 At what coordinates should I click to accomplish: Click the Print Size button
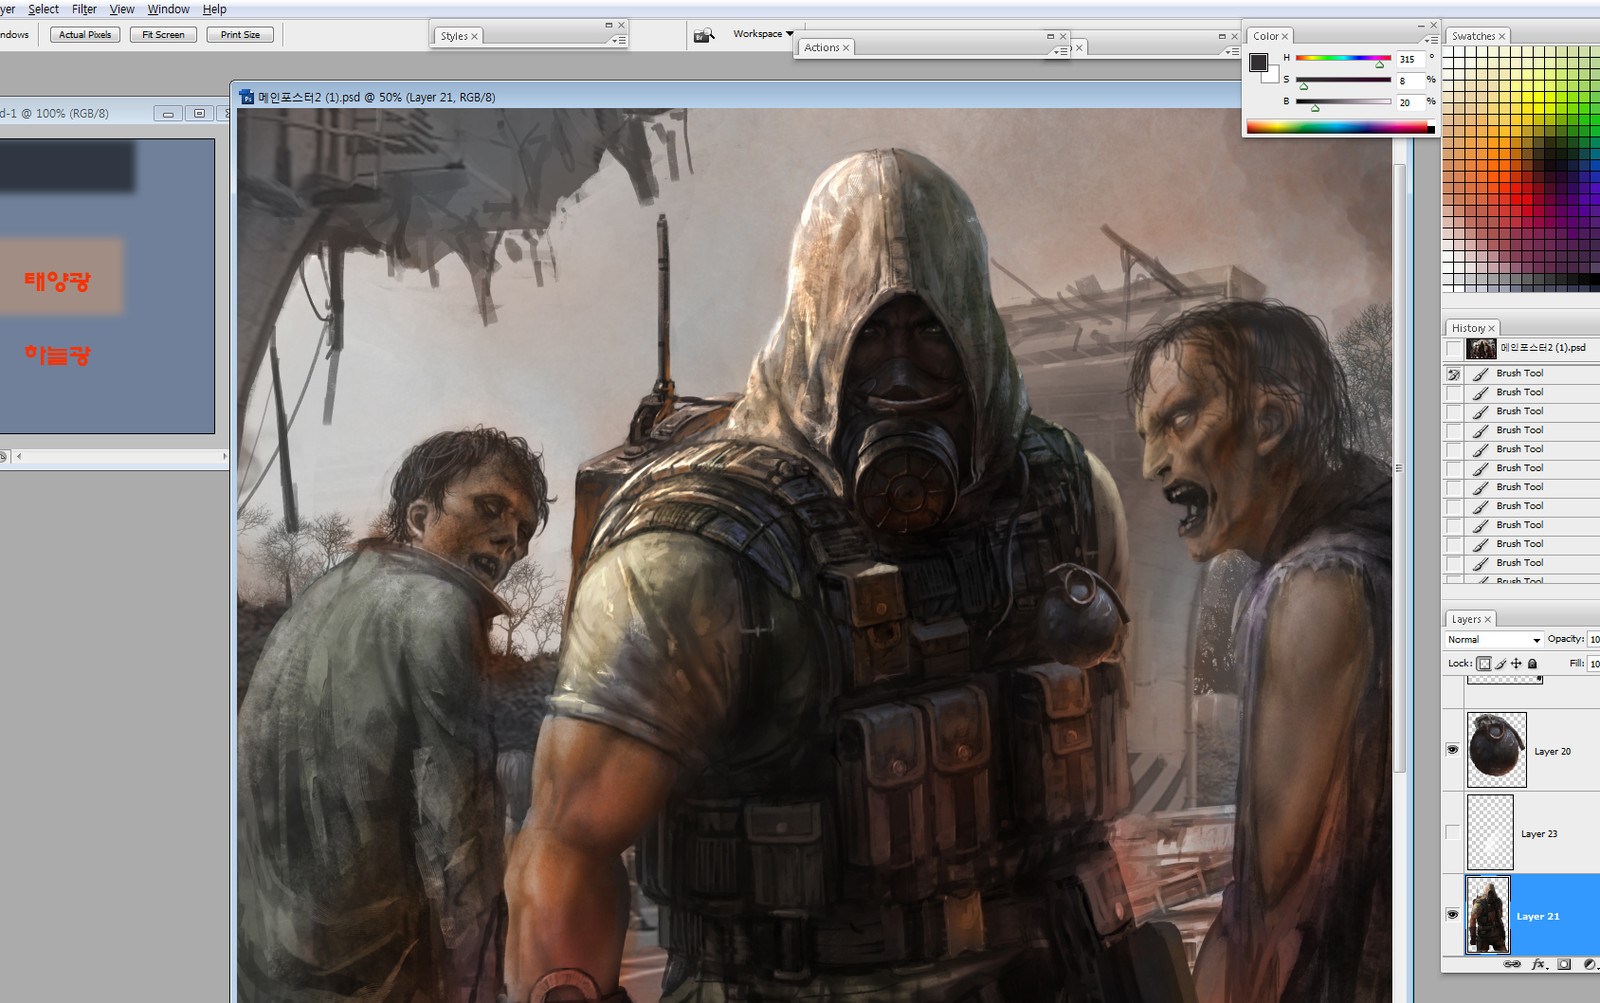tap(240, 35)
